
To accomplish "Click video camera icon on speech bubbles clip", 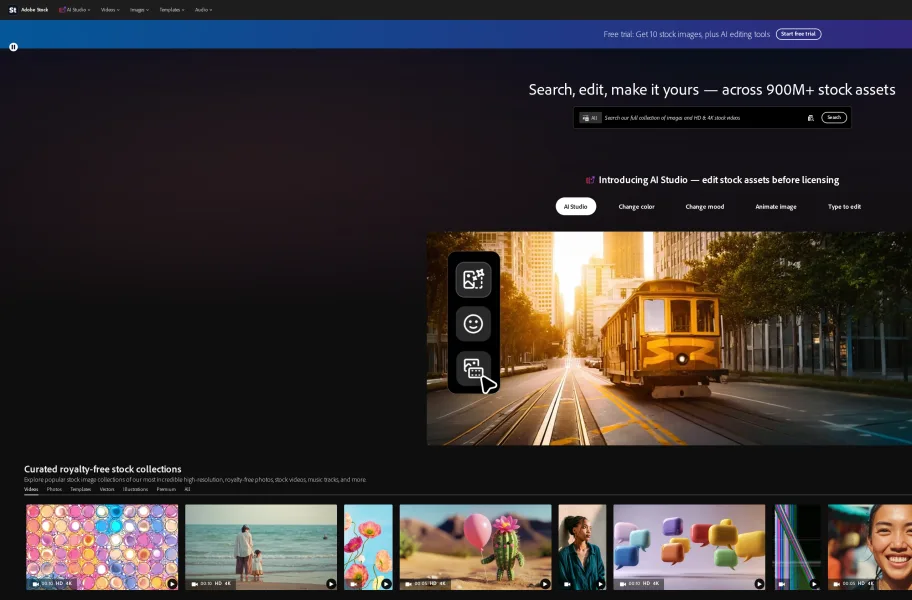I will (x=623, y=584).
